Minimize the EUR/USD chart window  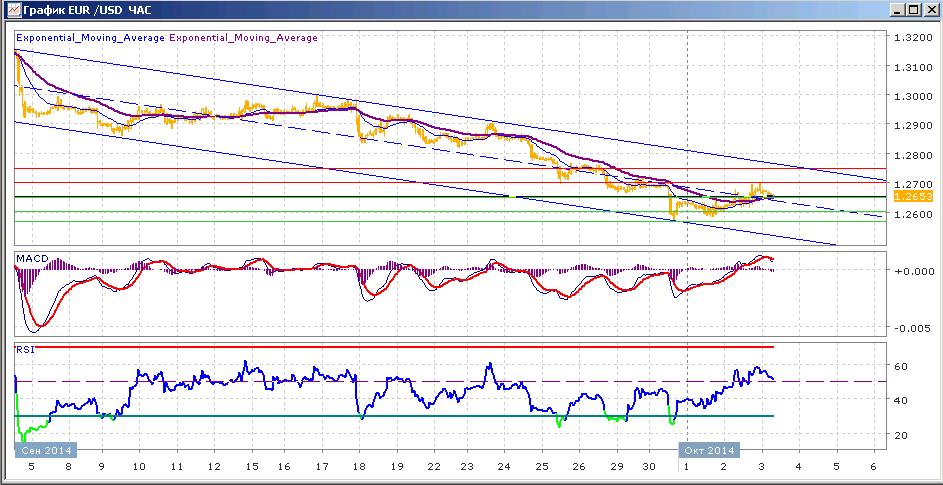click(898, 10)
